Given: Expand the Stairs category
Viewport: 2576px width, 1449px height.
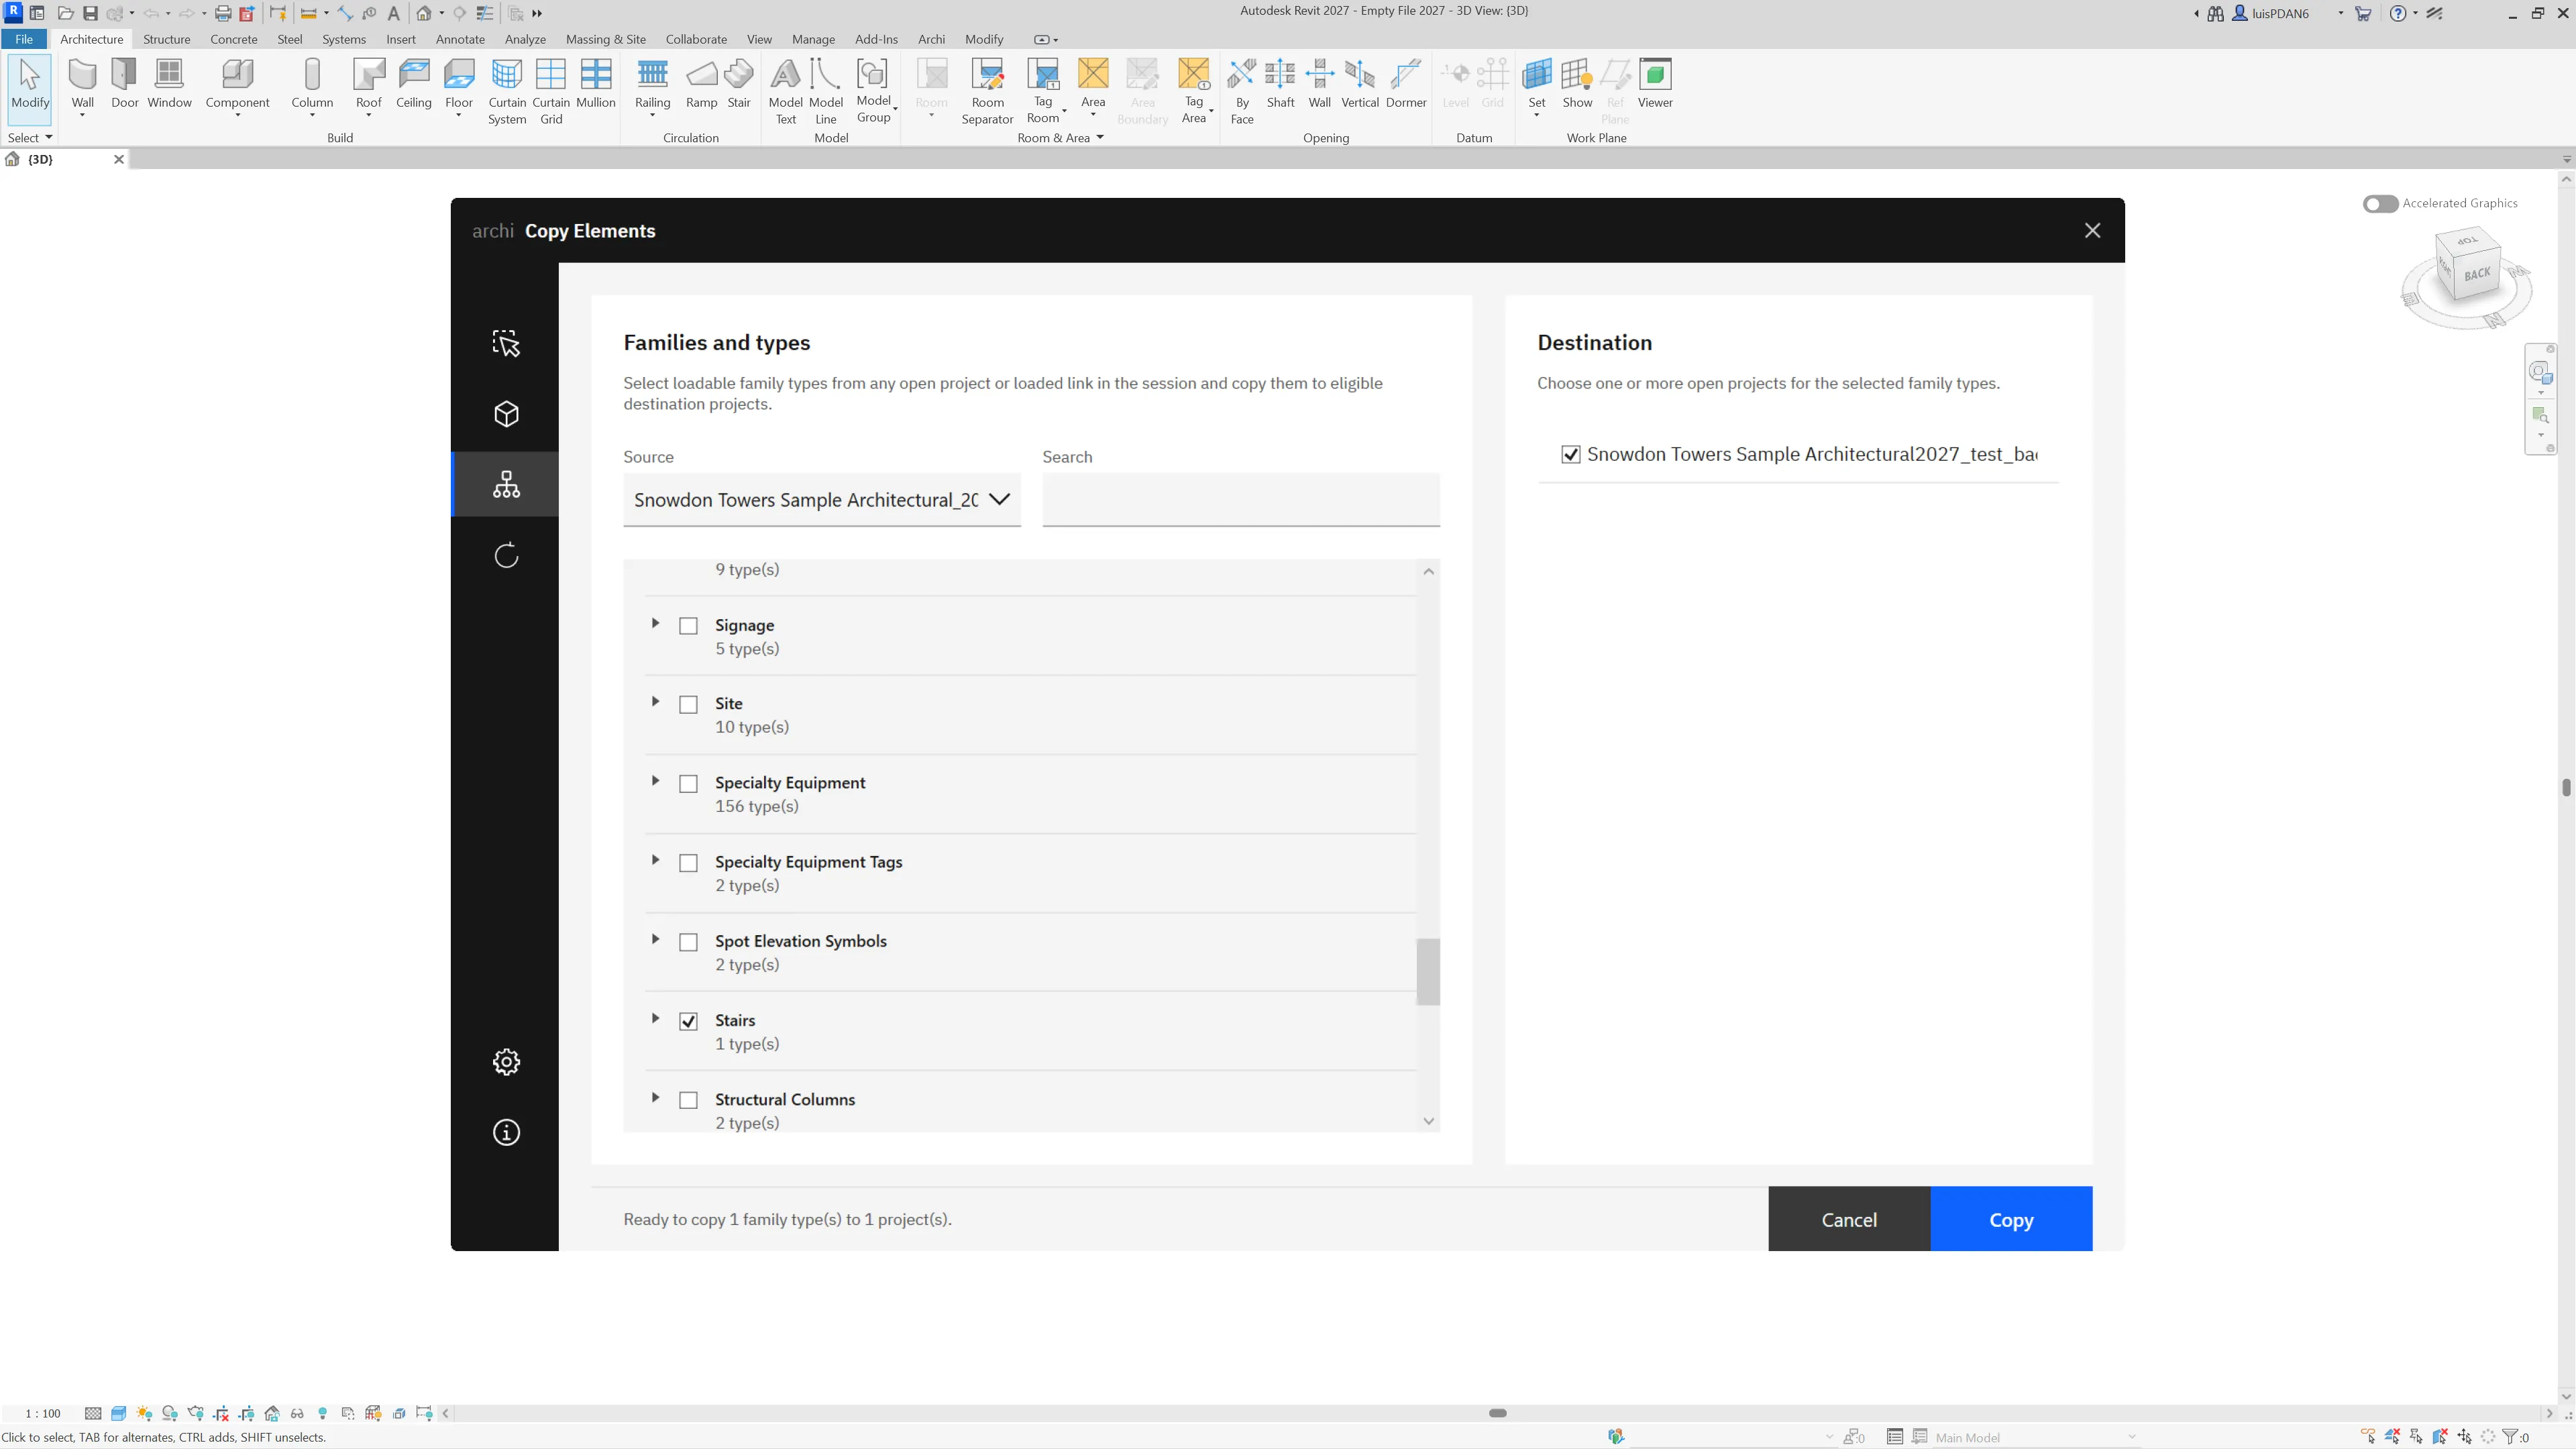Looking at the screenshot, I should [x=655, y=1018].
